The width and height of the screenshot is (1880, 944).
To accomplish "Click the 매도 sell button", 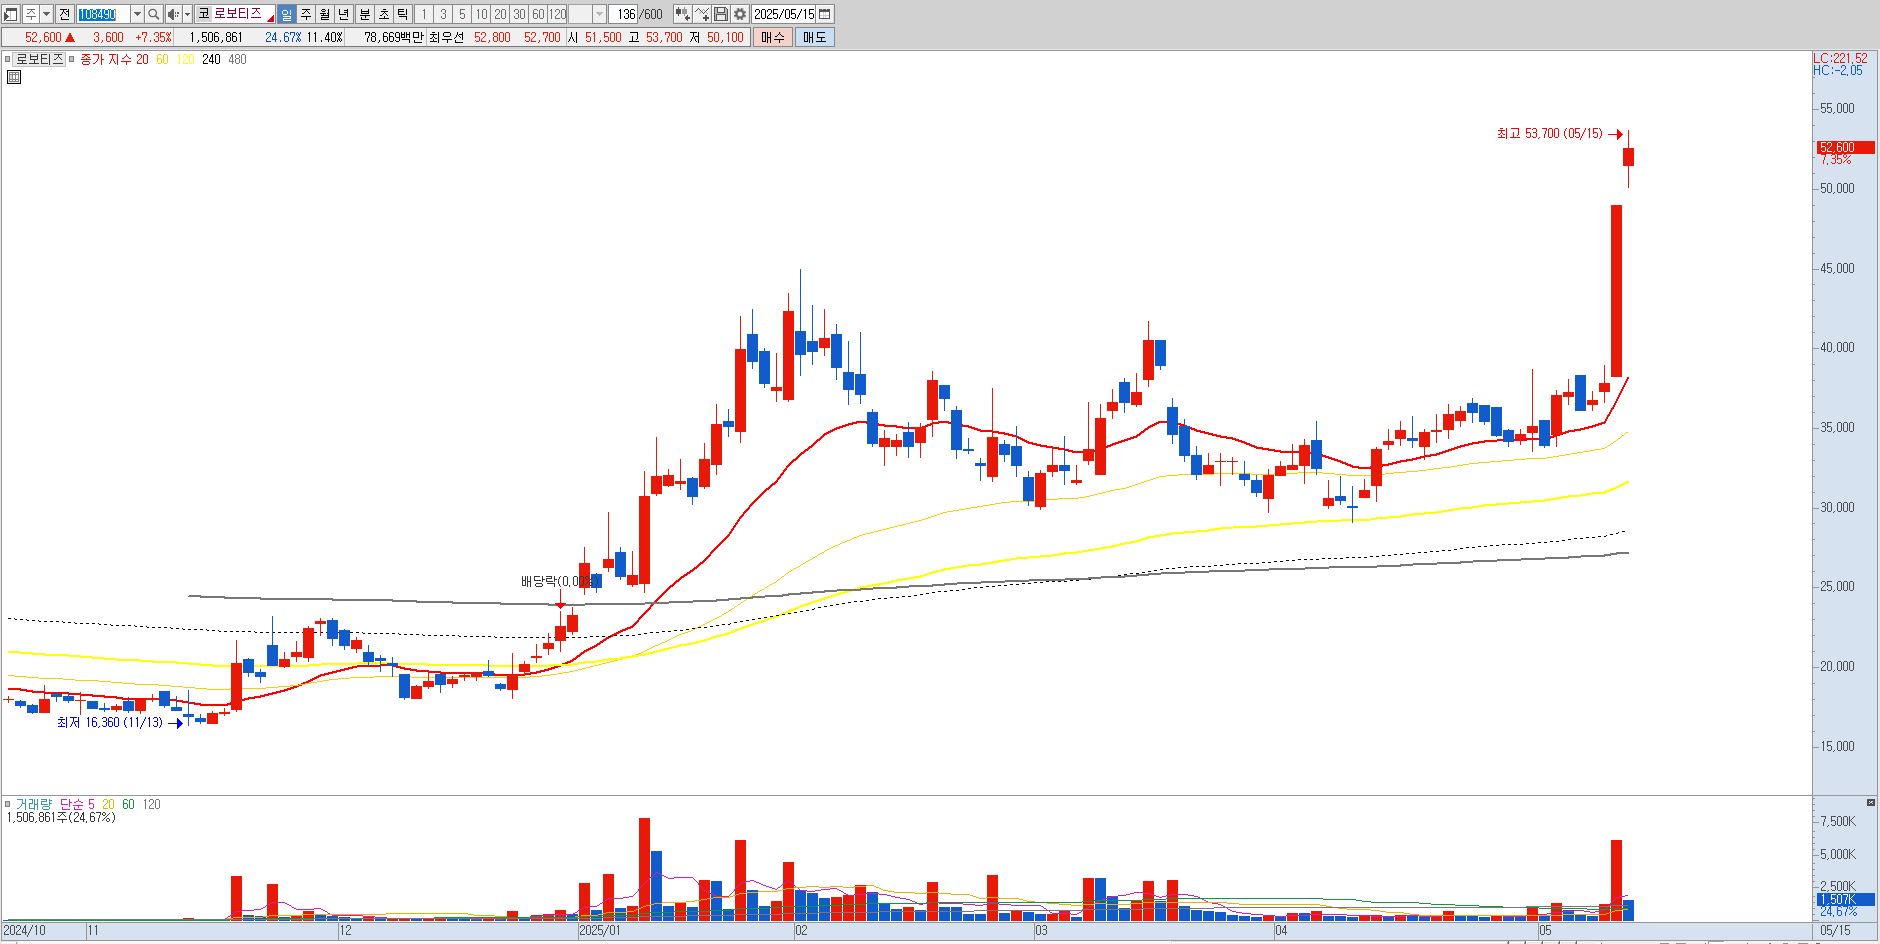I will (x=815, y=37).
